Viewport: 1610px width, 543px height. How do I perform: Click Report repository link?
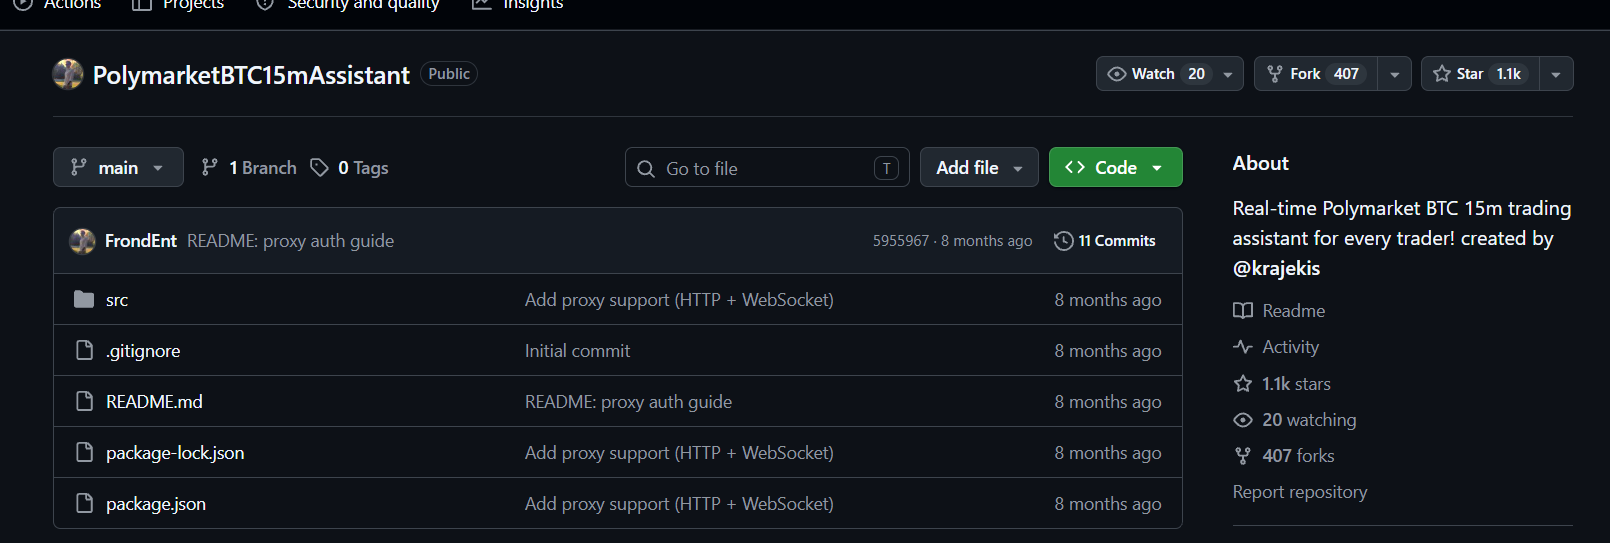(1300, 492)
